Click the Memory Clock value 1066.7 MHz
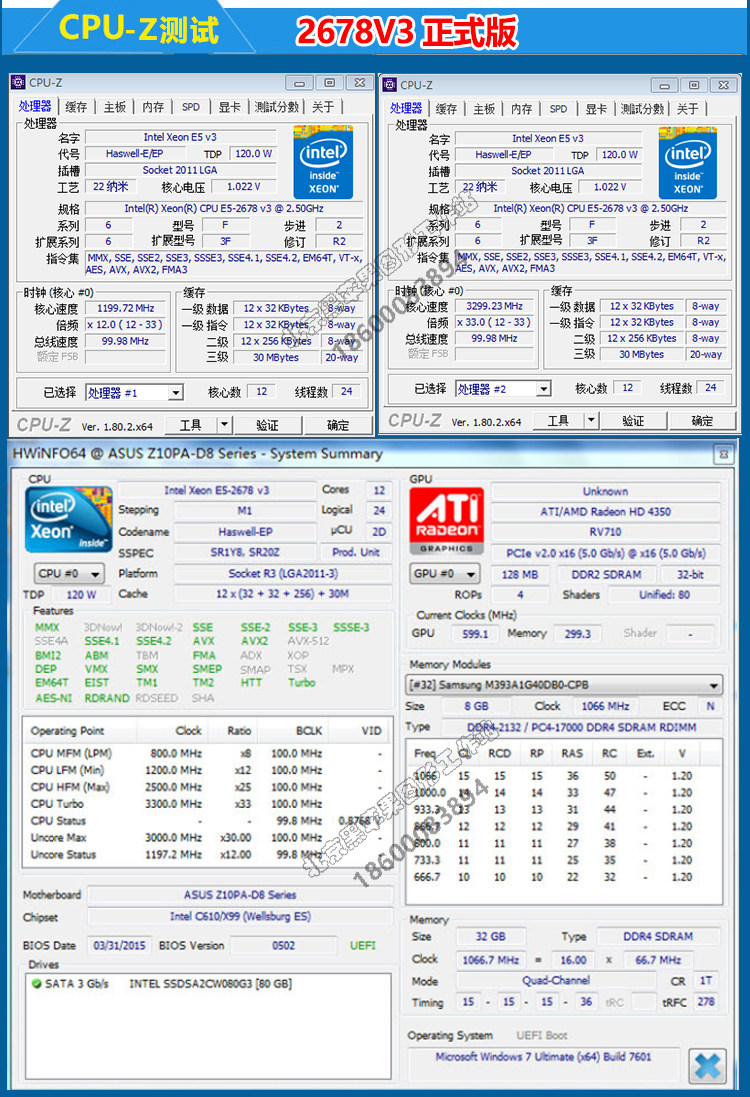The width and height of the screenshot is (750, 1097). 490,960
